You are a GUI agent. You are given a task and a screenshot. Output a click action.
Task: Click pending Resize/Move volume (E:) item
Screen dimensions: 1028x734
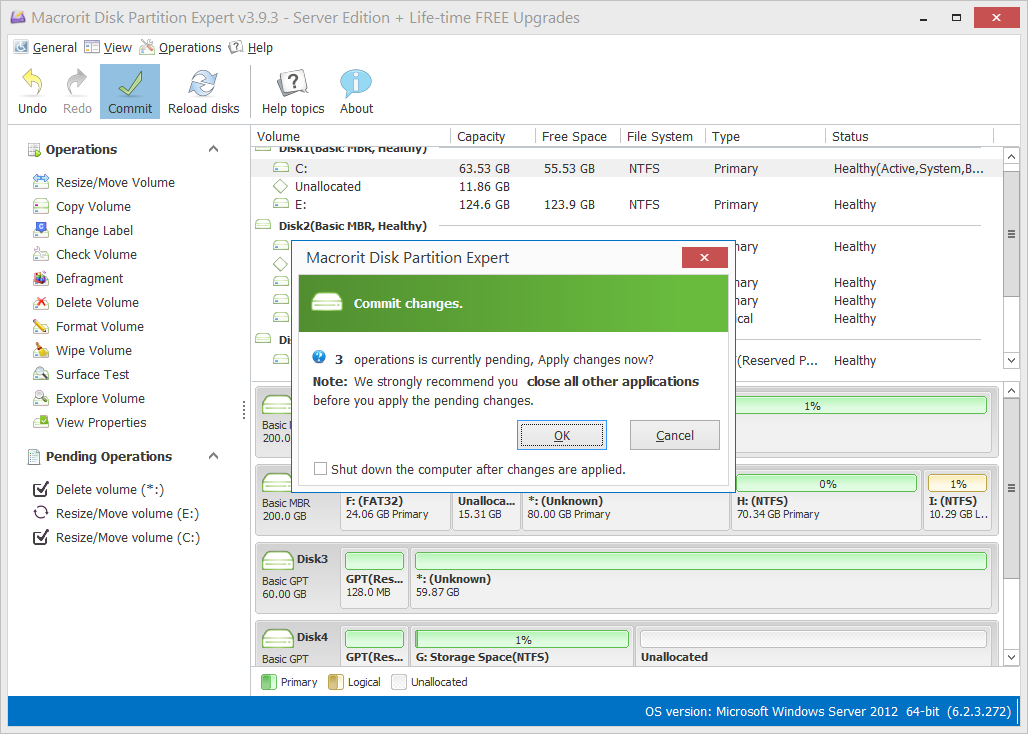116,513
